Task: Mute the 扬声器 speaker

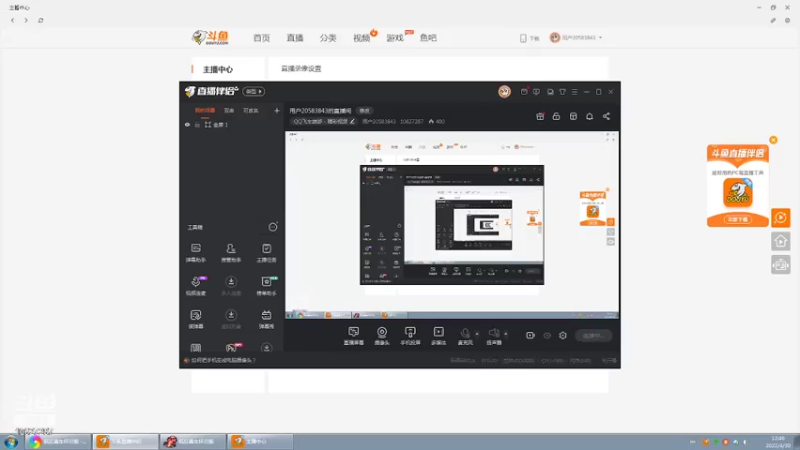Action: point(494,336)
